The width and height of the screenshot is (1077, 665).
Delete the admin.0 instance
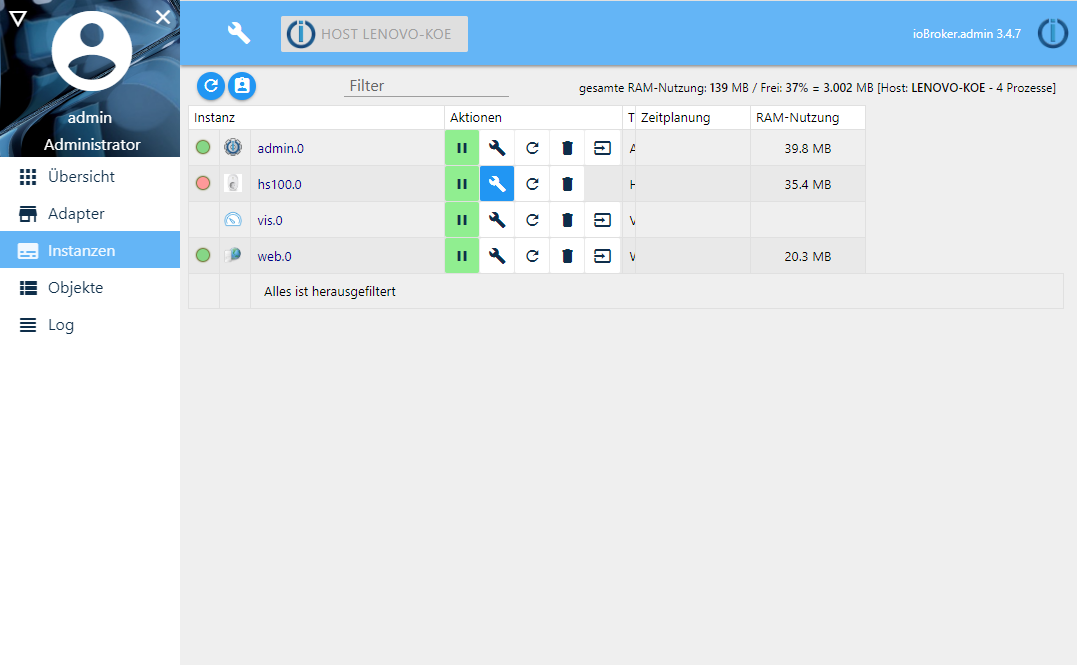(x=567, y=148)
